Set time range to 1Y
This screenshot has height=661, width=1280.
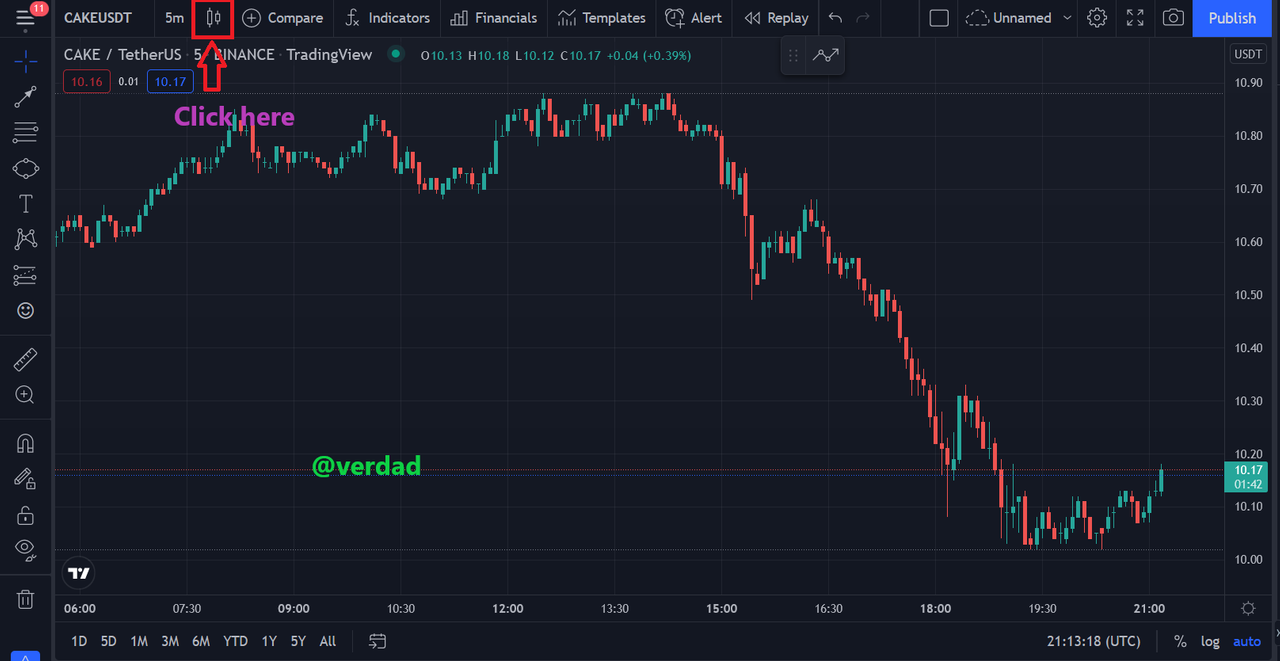(269, 641)
